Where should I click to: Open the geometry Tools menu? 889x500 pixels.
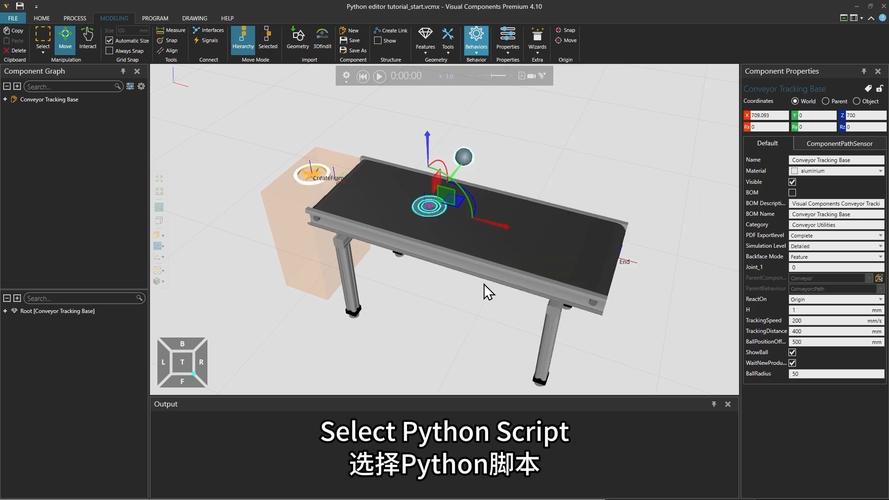pyautogui.click(x=448, y=39)
